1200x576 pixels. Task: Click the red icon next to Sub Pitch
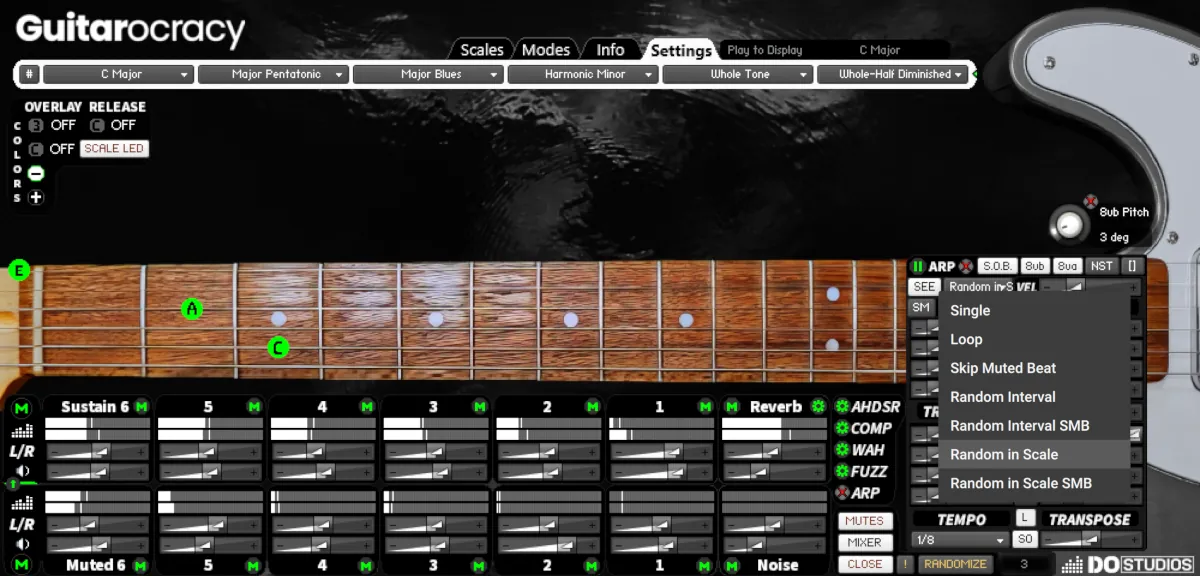(x=1090, y=201)
